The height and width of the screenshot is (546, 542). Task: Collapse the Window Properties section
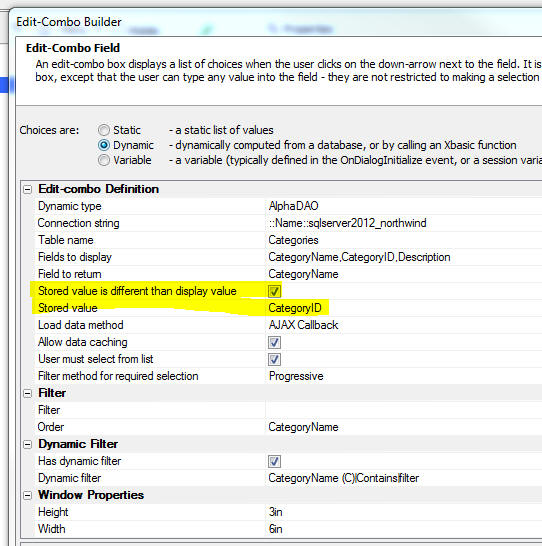tap(28, 496)
